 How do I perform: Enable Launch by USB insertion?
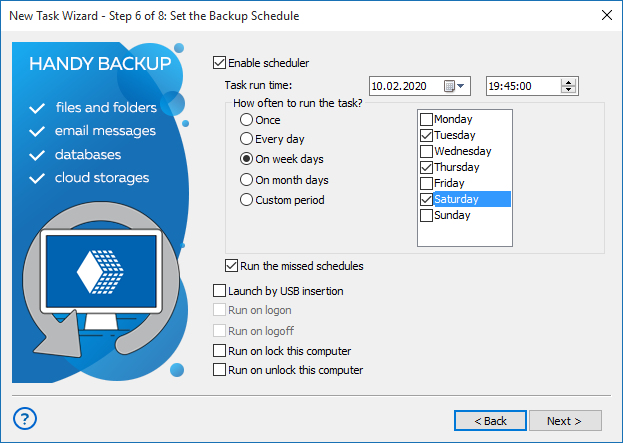(219, 291)
